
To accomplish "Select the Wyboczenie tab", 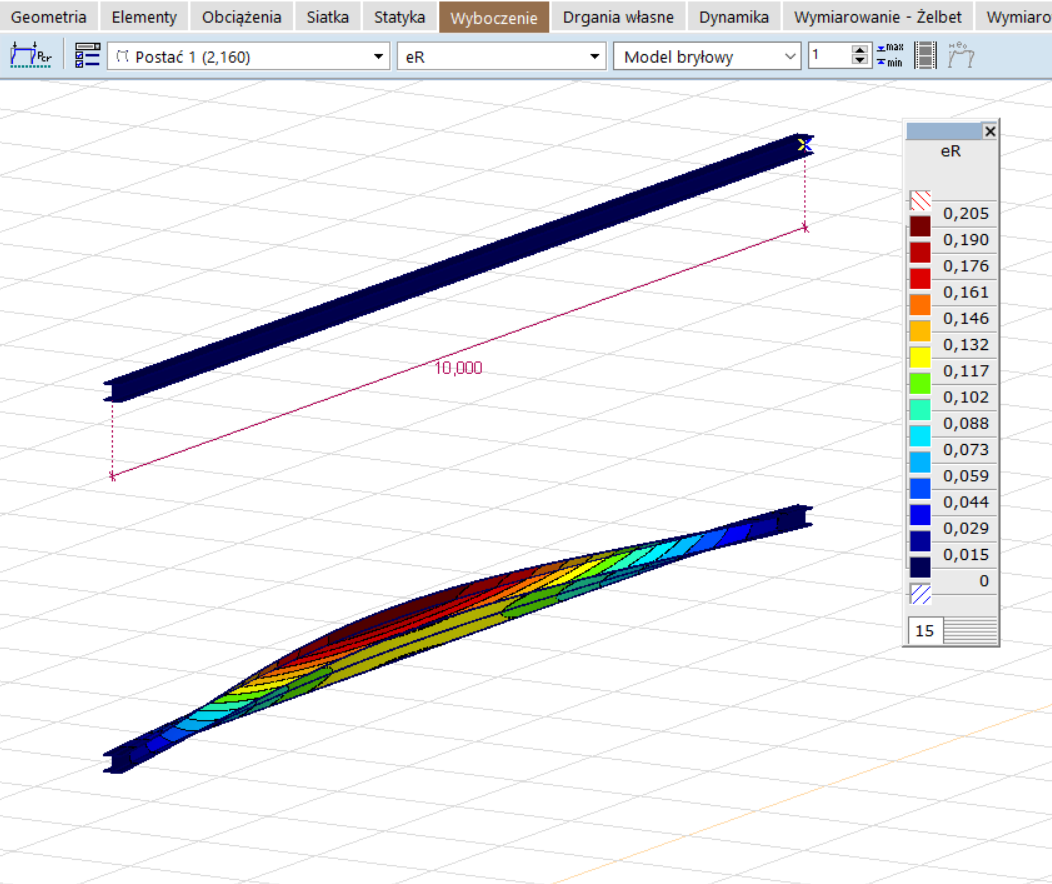I will tap(494, 17).
